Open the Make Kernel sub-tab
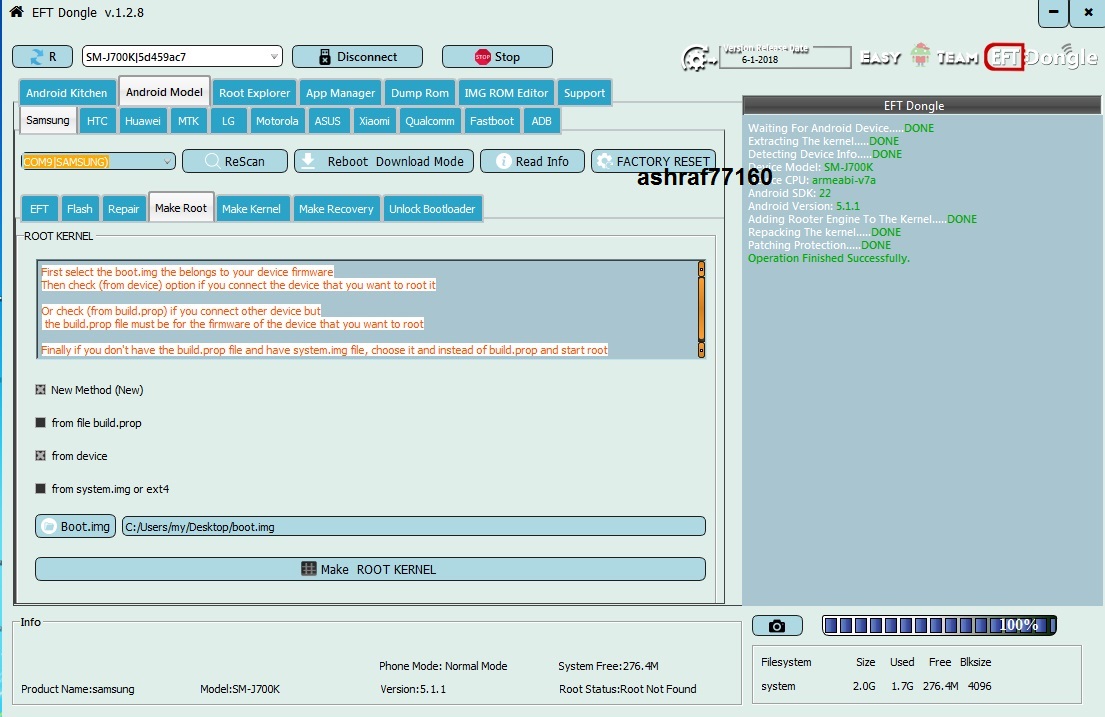The height and width of the screenshot is (717, 1105). click(252, 209)
